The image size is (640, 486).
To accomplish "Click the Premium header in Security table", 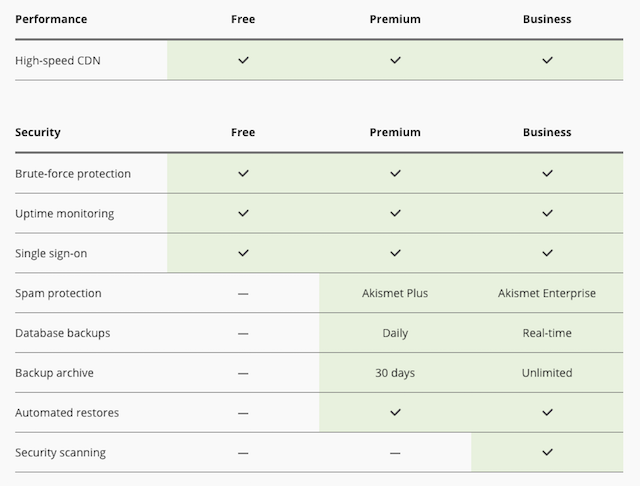I will (x=395, y=132).
